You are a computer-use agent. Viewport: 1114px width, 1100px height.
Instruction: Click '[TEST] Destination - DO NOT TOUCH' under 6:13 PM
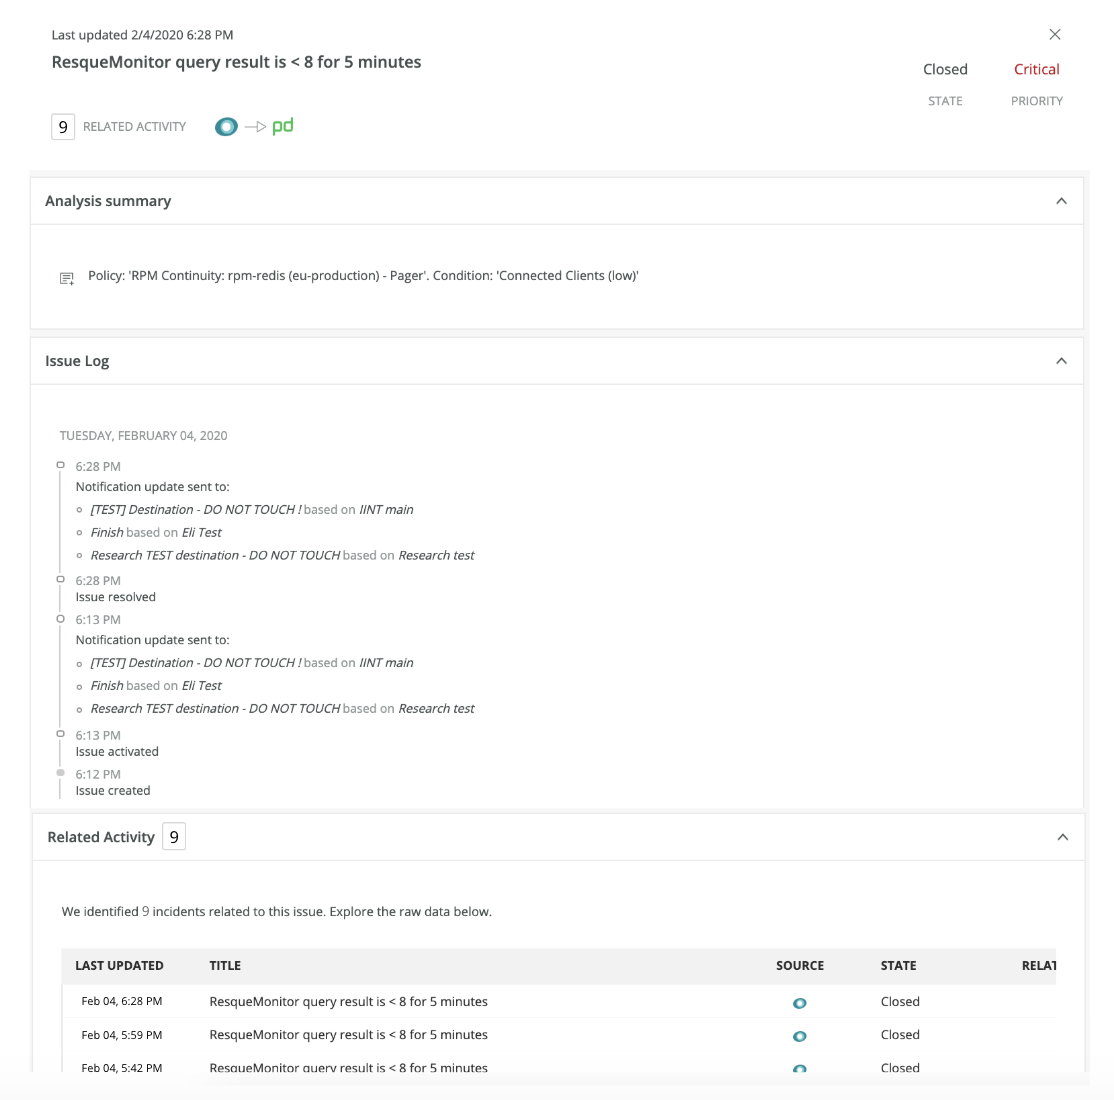[195, 662]
